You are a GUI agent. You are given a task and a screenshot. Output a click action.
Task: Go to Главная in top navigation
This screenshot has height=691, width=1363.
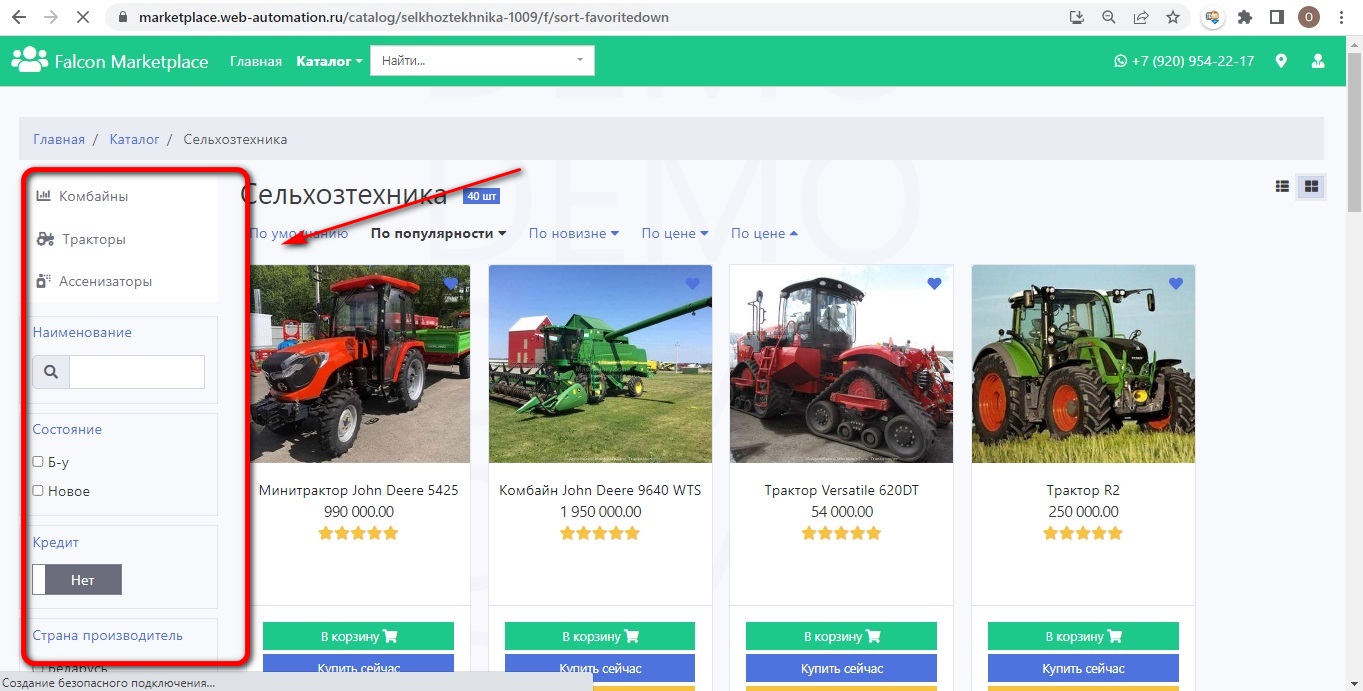(x=256, y=61)
